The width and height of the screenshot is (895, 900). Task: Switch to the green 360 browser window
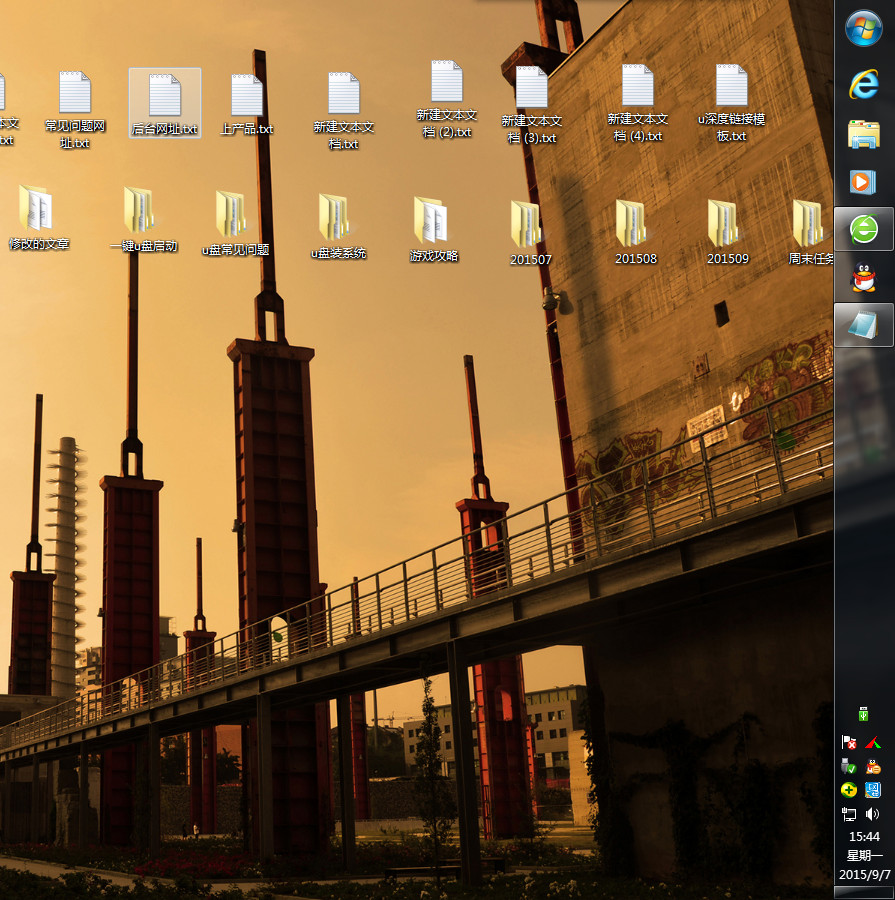(864, 230)
